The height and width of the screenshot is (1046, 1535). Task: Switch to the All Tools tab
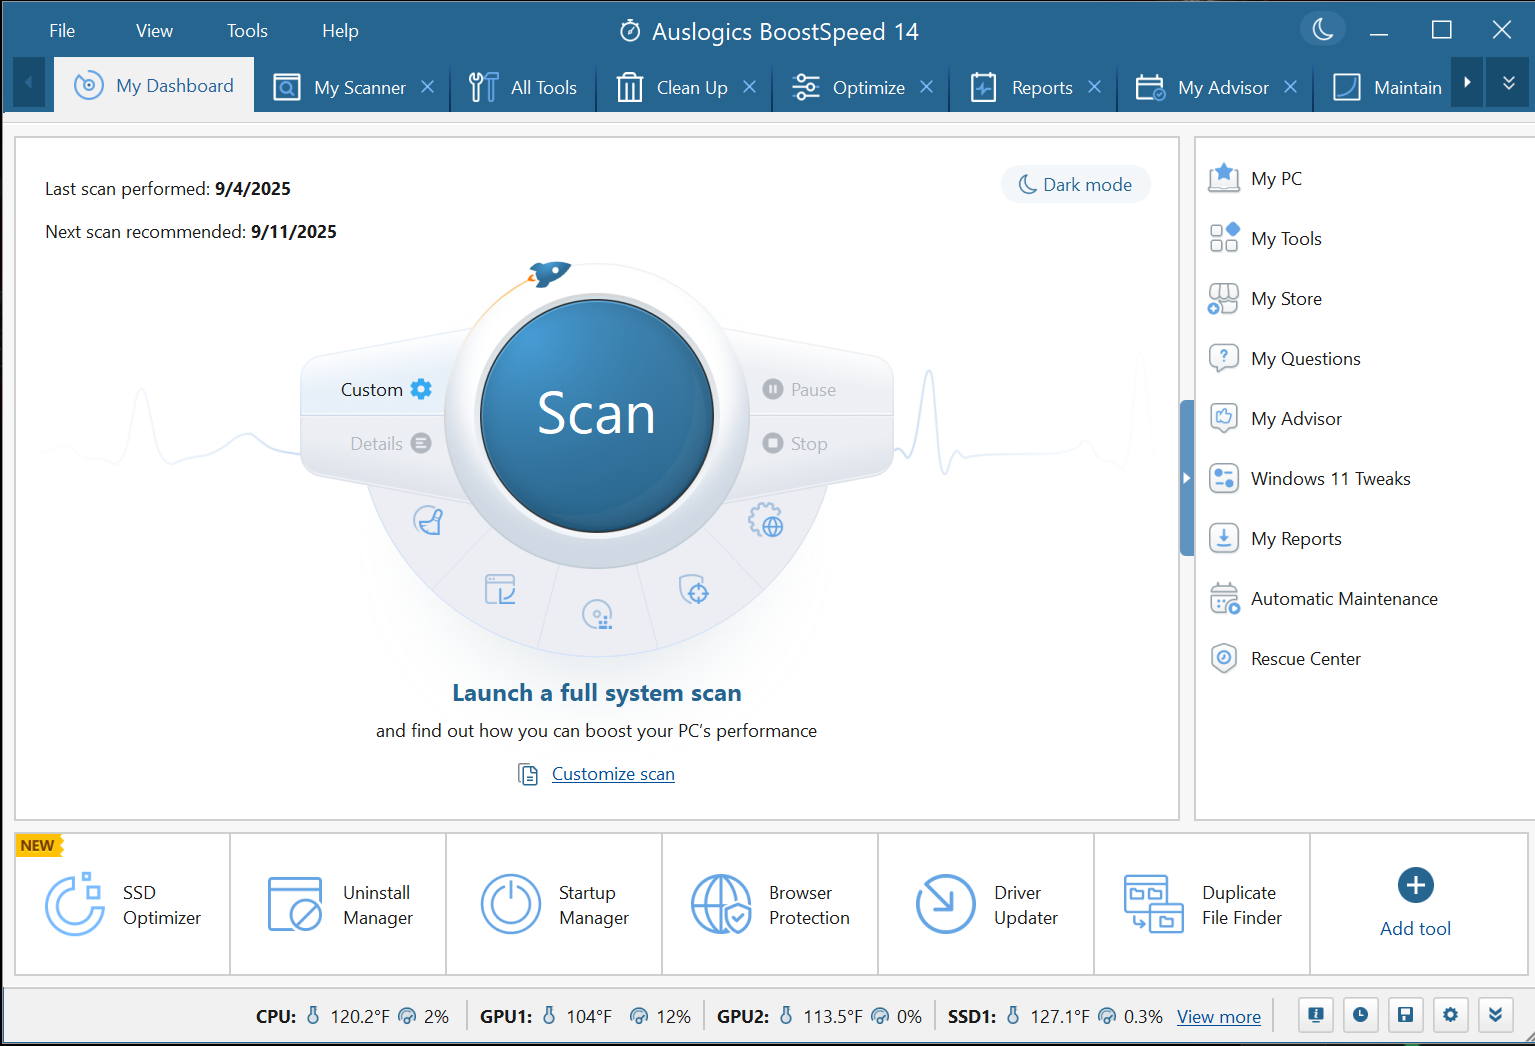(523, 88)
